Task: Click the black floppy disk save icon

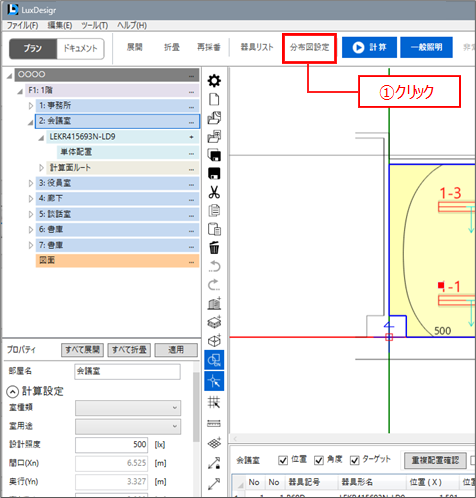Action: point(214,174)
